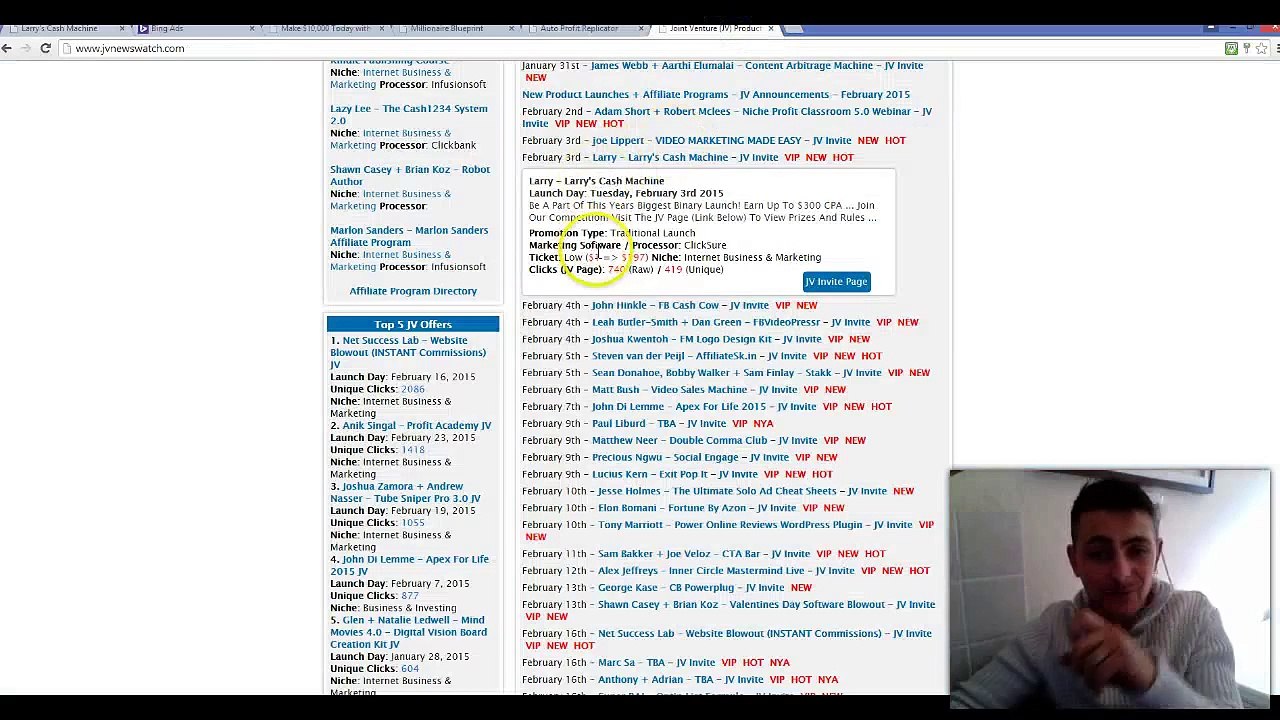Switch to the Bing Ads tab
This screenshot has width=1280, height=720.
tap(195, 28)
